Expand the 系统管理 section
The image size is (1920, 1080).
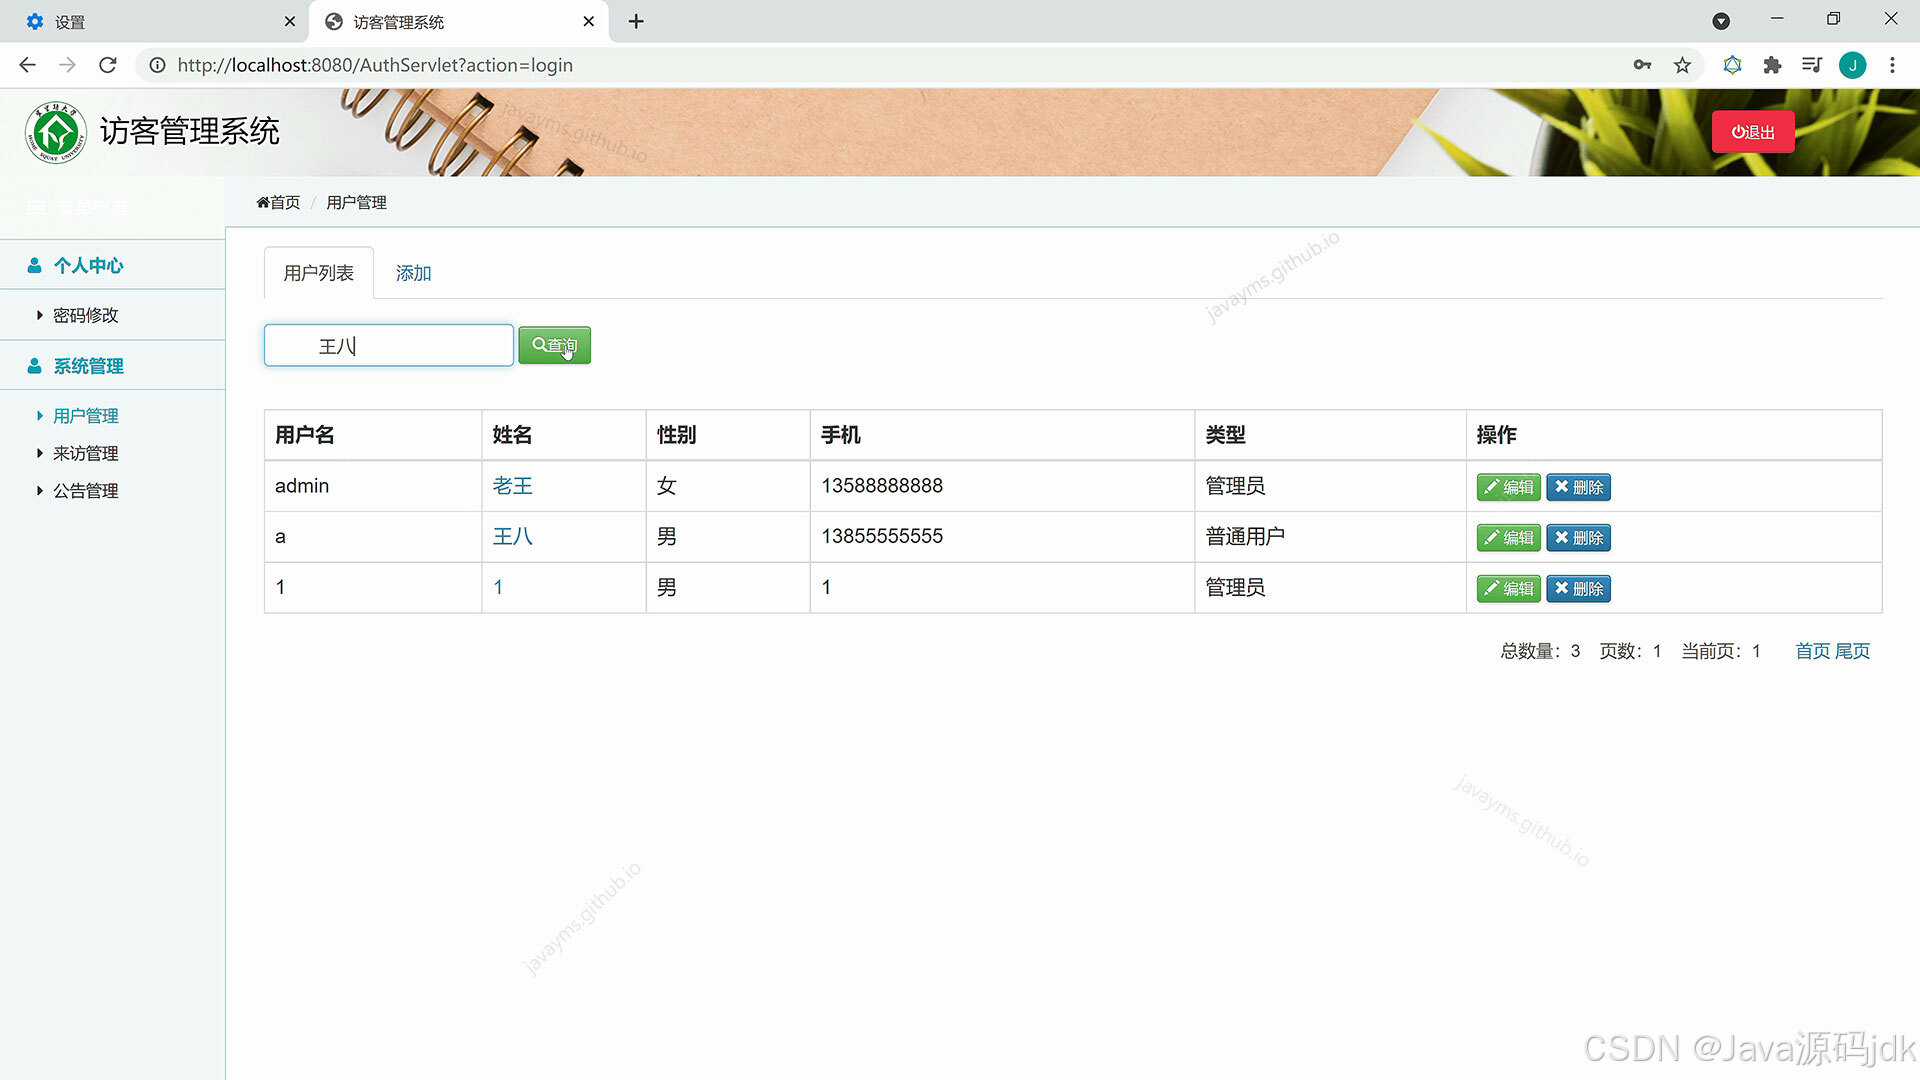pyautogui.click(x=89, y=366)
